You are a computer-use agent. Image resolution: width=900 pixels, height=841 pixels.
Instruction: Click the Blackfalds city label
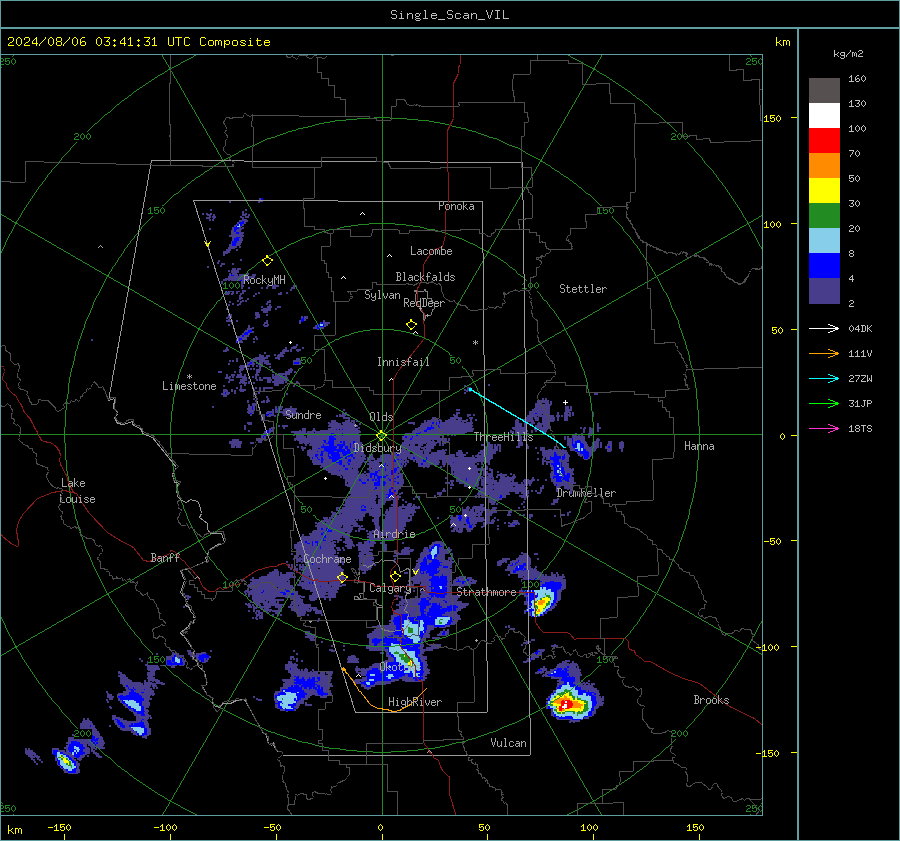(x=425, y=277)
